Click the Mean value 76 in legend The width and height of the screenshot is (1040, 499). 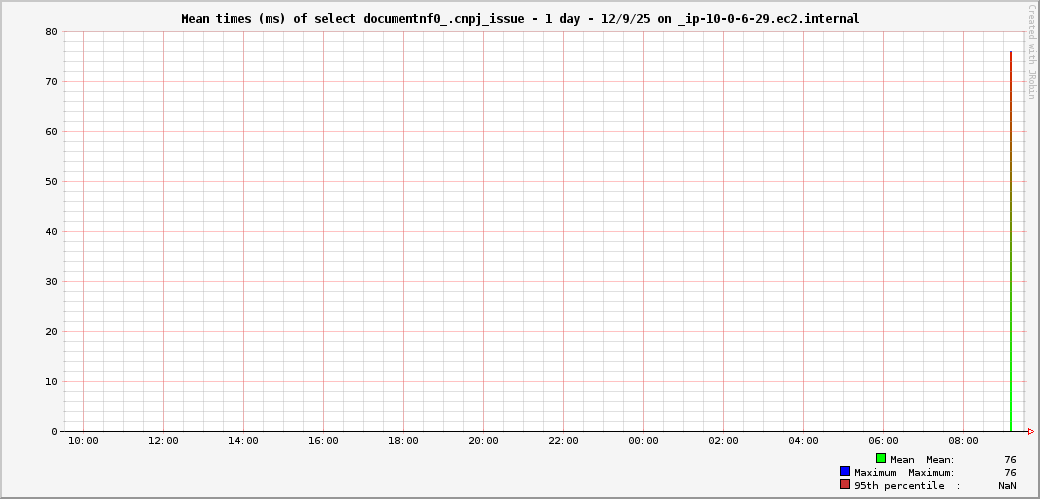[x=1010, y=459]
